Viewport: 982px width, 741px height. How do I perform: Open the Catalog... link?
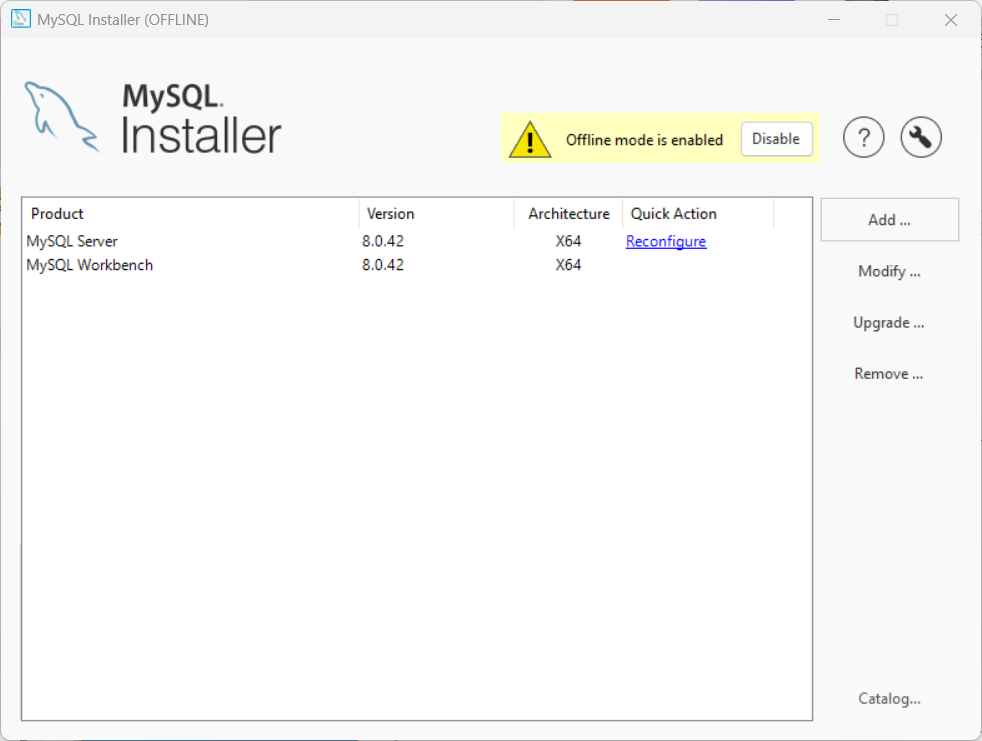tap(889, 698)
